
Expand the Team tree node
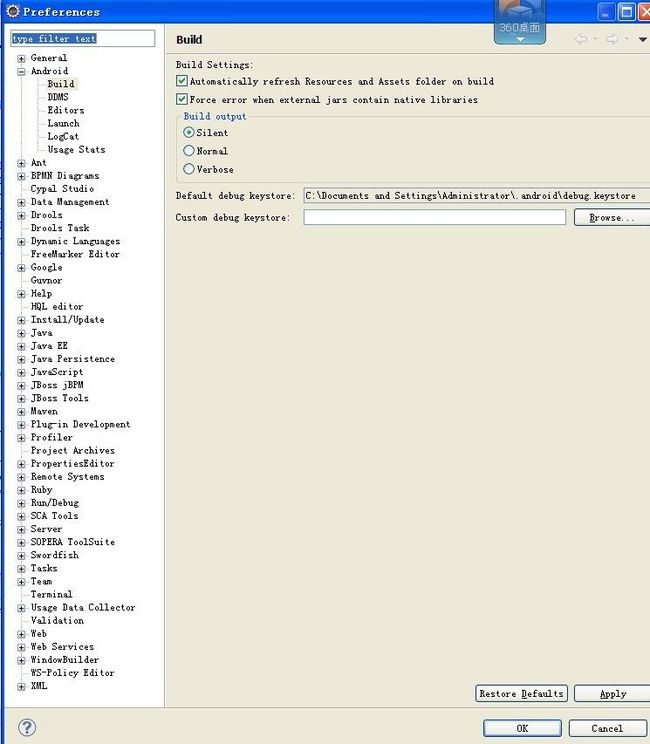21,582
